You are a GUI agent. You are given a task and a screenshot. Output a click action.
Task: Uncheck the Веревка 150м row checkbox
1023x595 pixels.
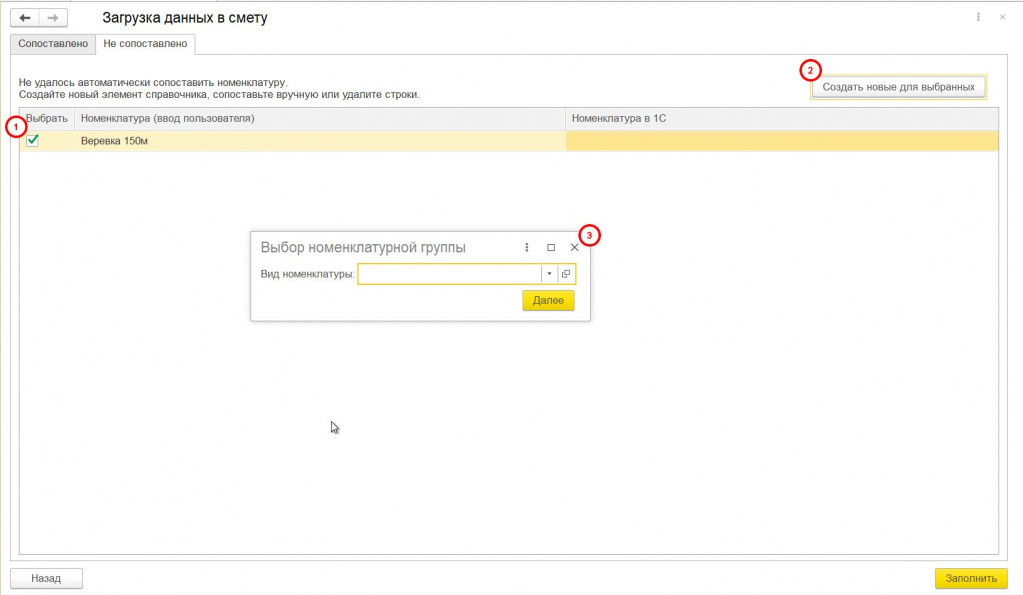click(33, 140)
